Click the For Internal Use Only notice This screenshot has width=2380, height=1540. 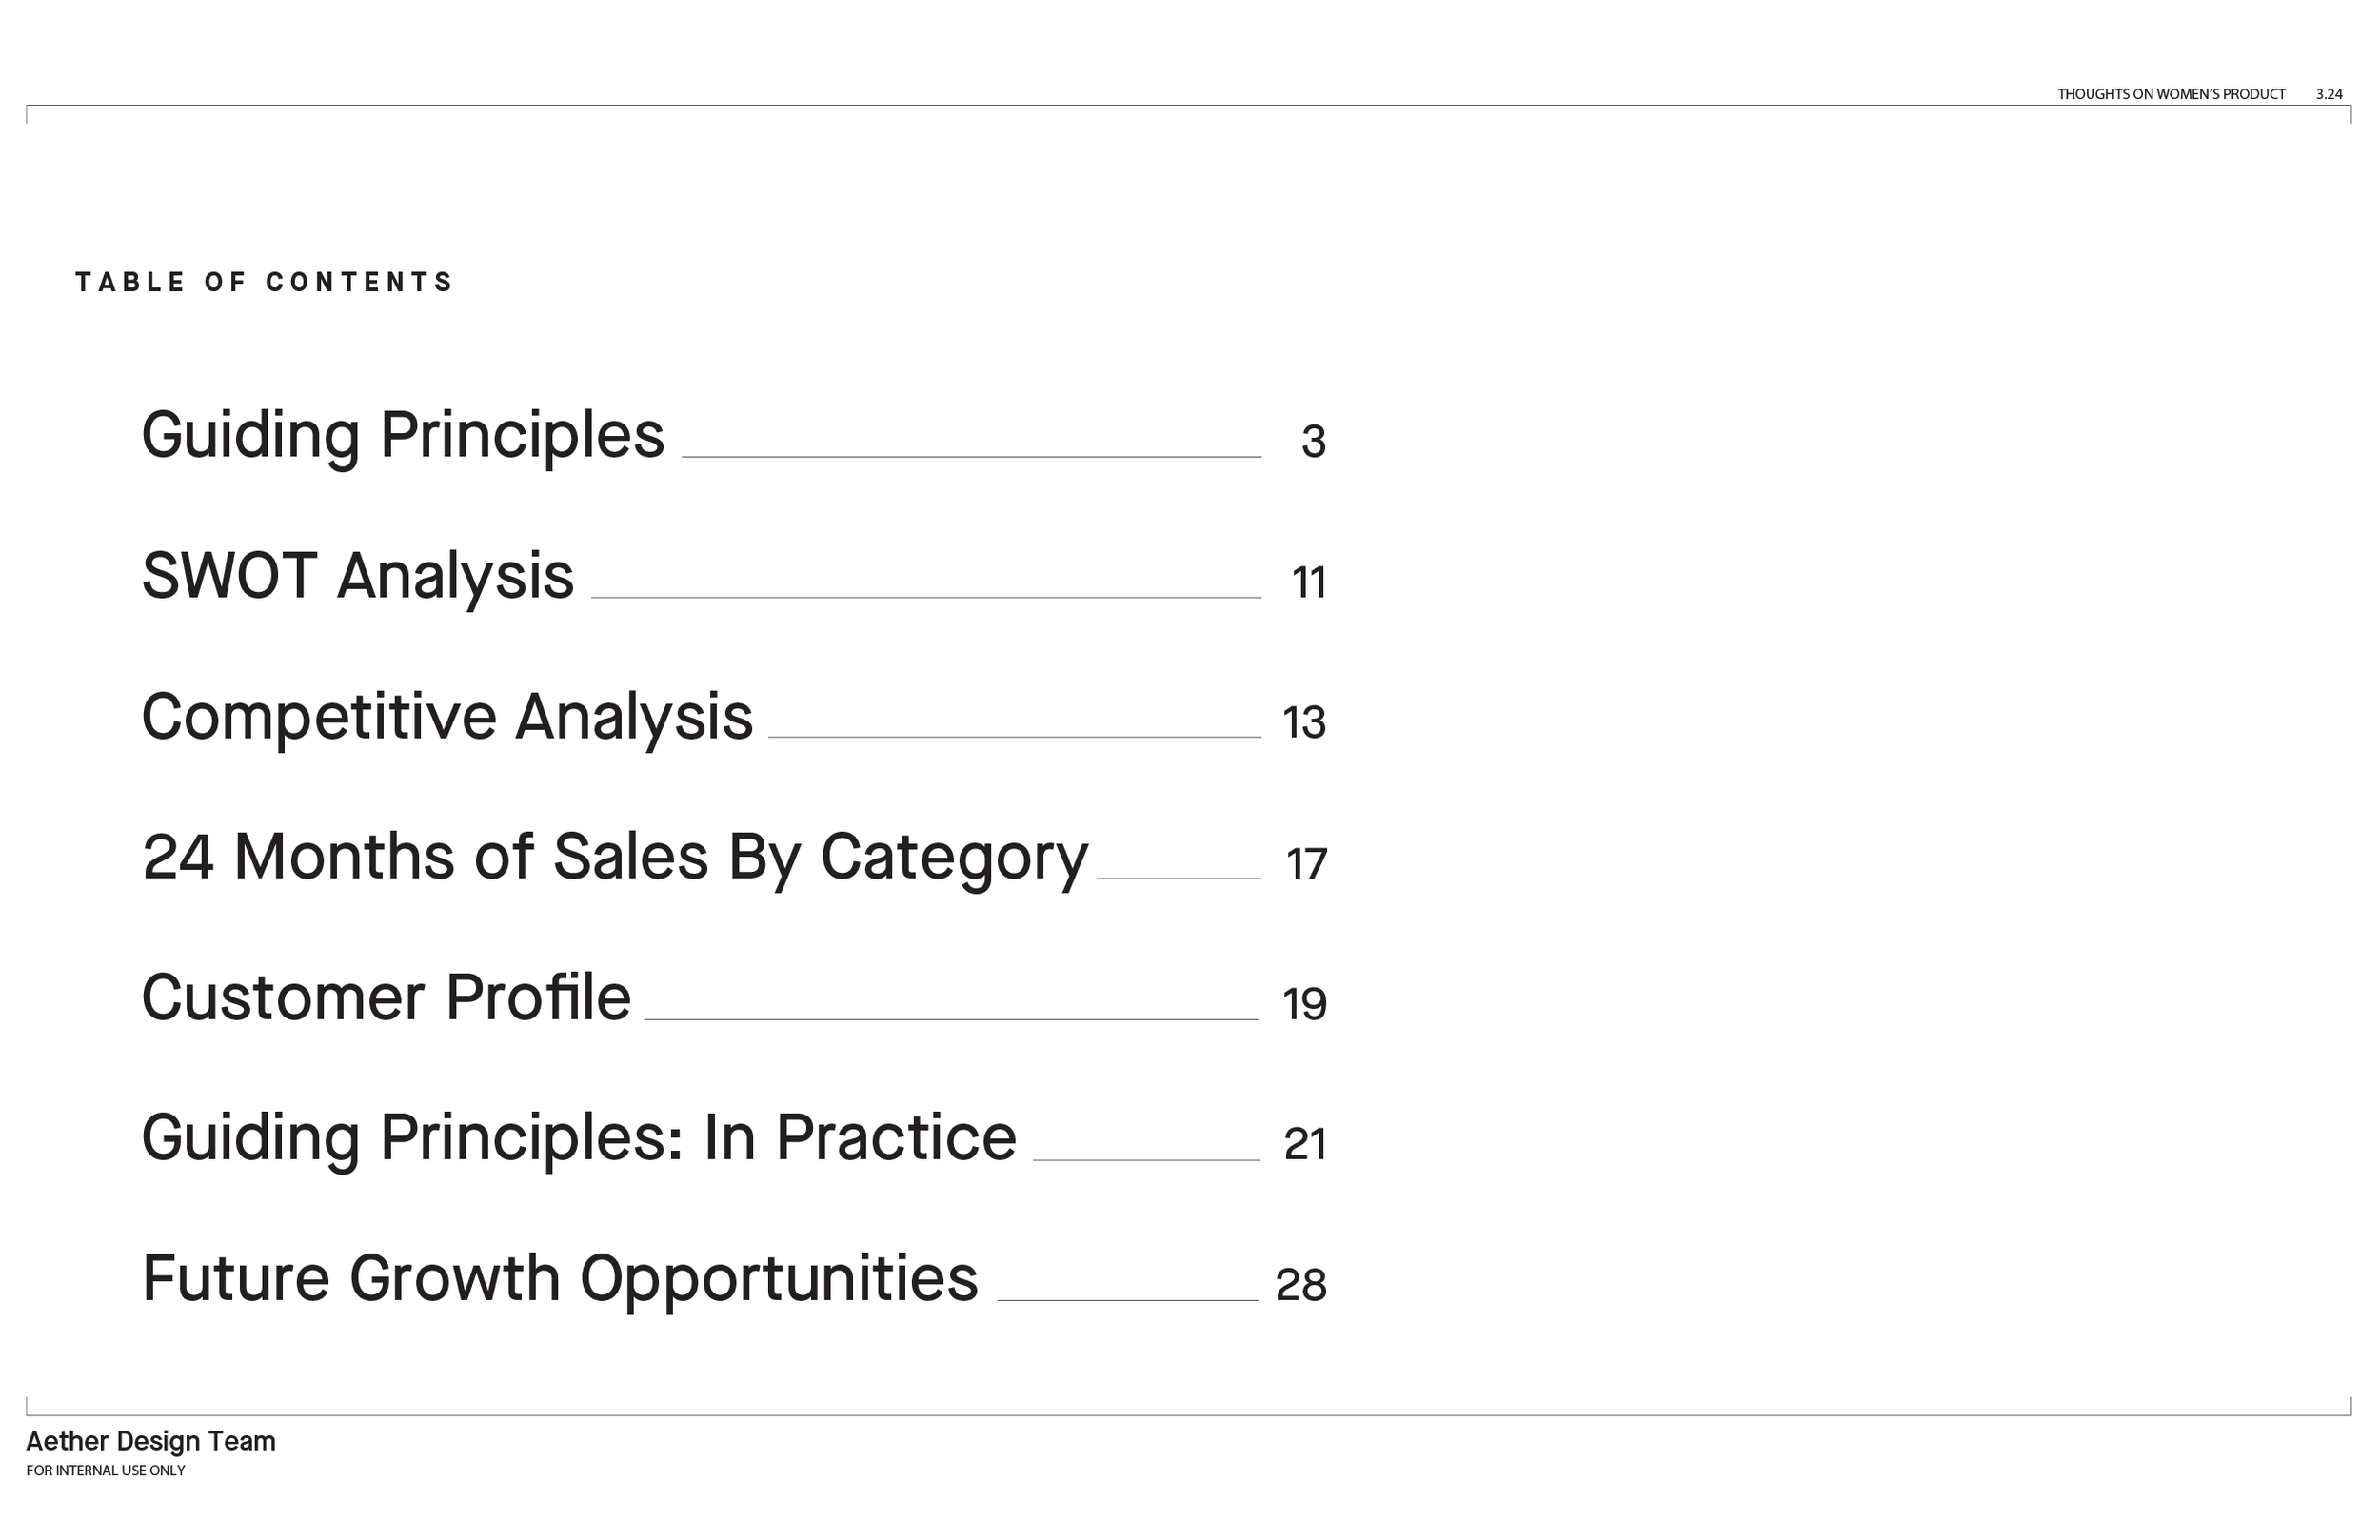(106, 1471)
